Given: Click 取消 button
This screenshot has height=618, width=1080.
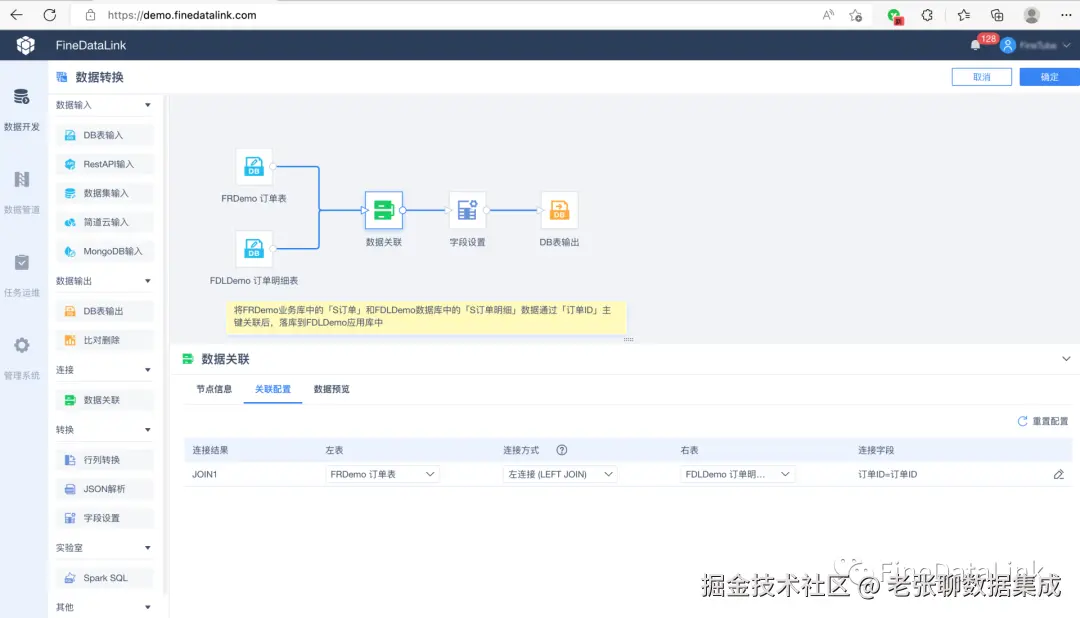Looking at the screenshot, I should [x=982, y=77].
